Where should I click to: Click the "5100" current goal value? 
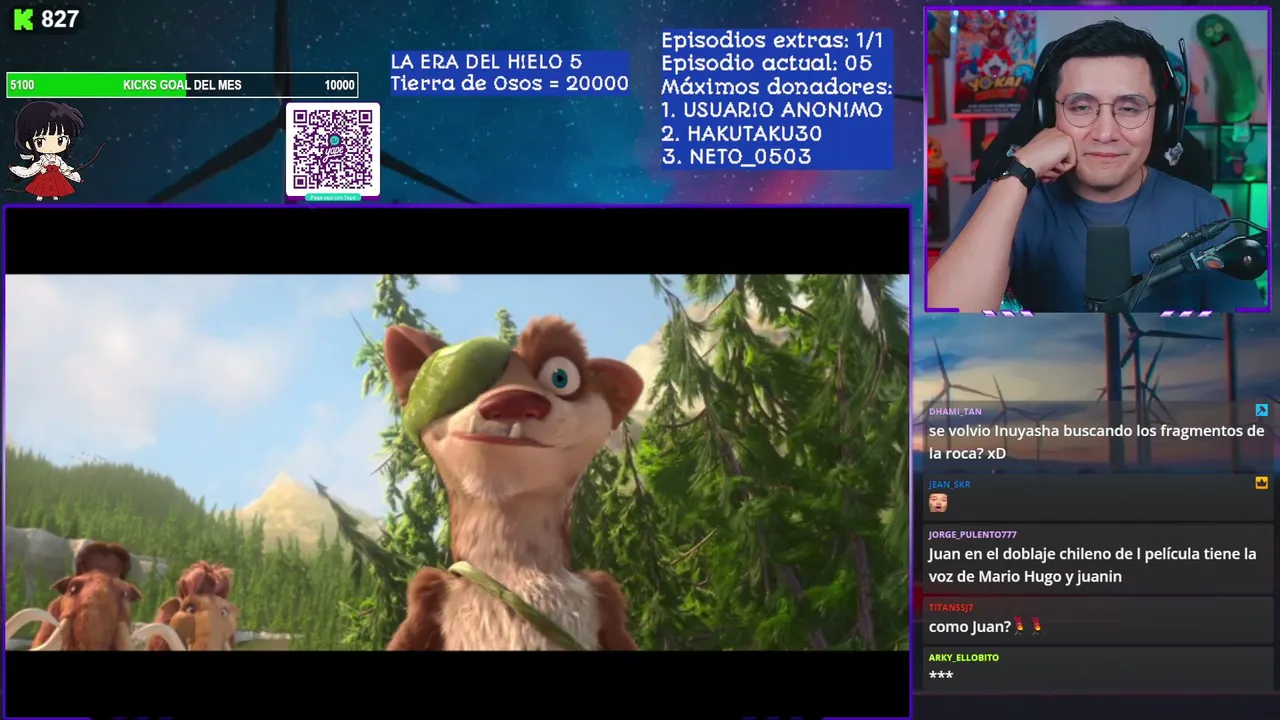point(22,85)
